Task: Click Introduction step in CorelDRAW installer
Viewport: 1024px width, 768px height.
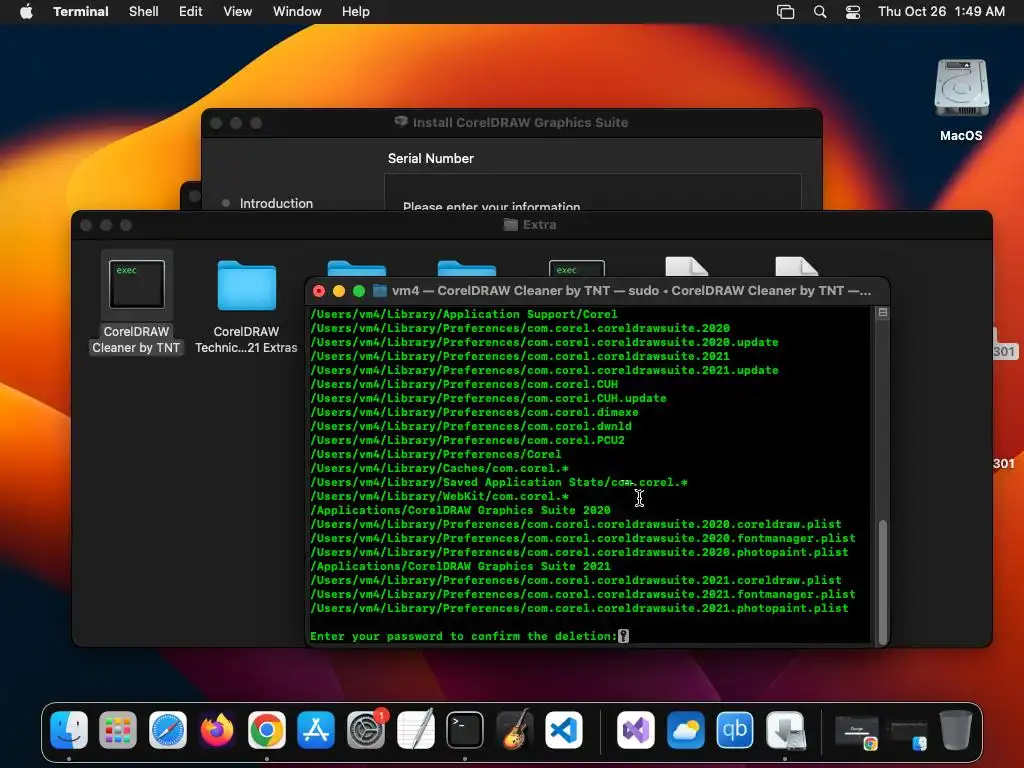Action: pos(276,203)
